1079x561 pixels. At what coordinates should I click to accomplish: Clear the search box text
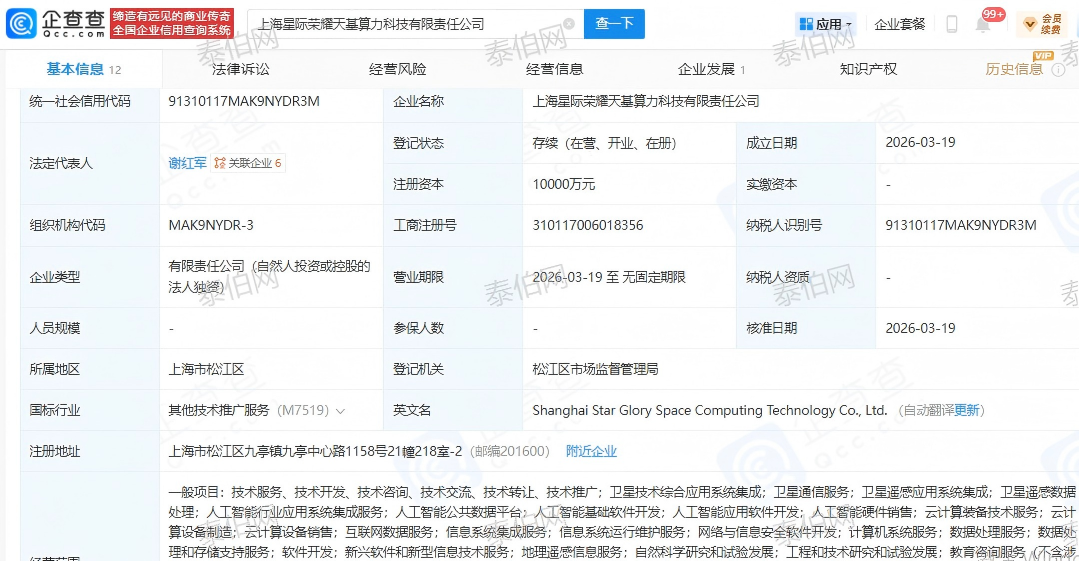point(568,24)
